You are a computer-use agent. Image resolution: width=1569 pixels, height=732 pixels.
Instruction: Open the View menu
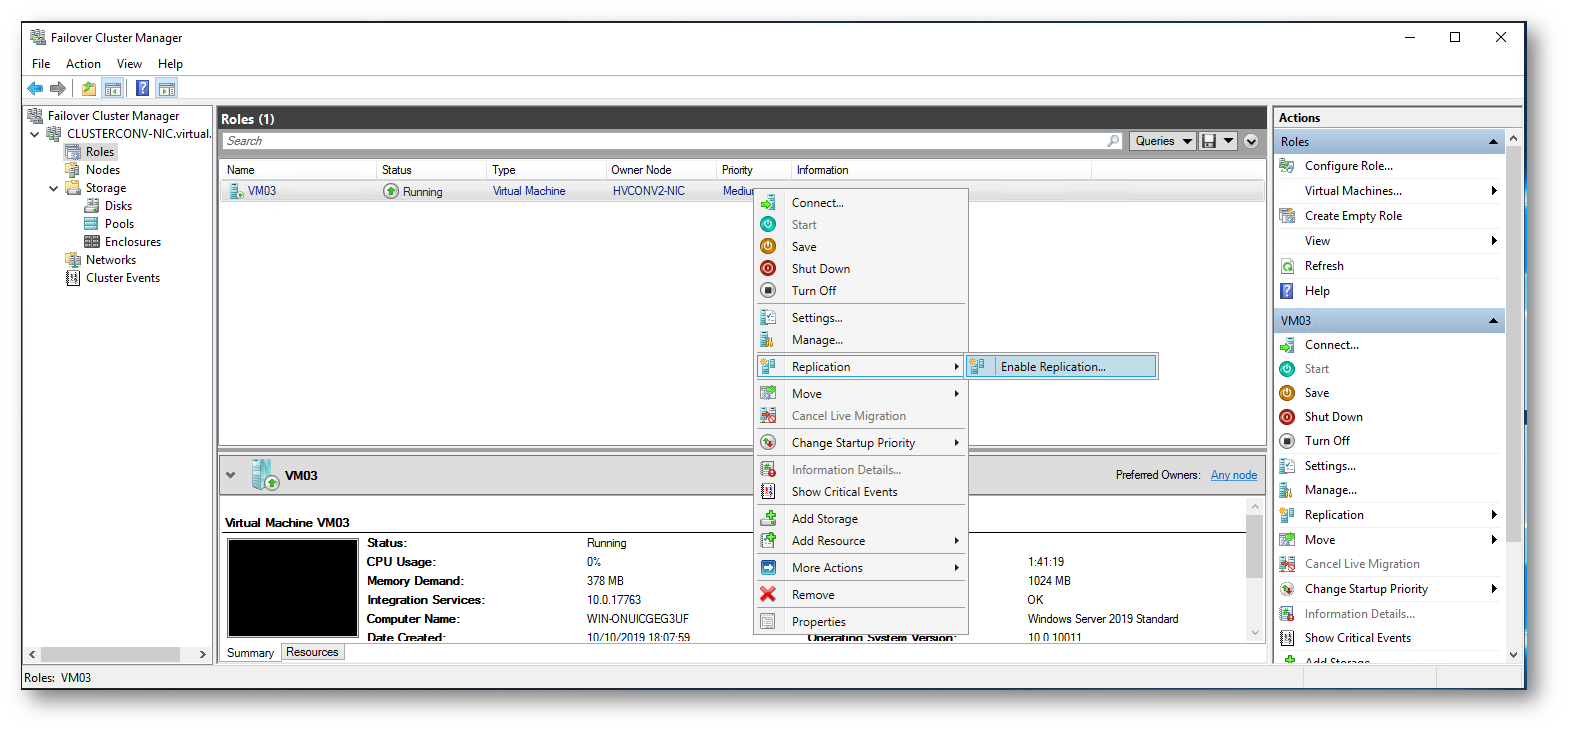(x=129, y=64)
